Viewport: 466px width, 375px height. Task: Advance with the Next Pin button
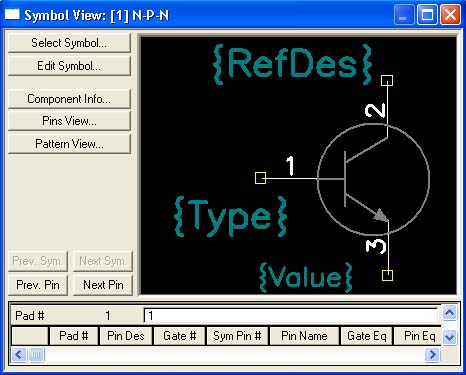(103, 285)
